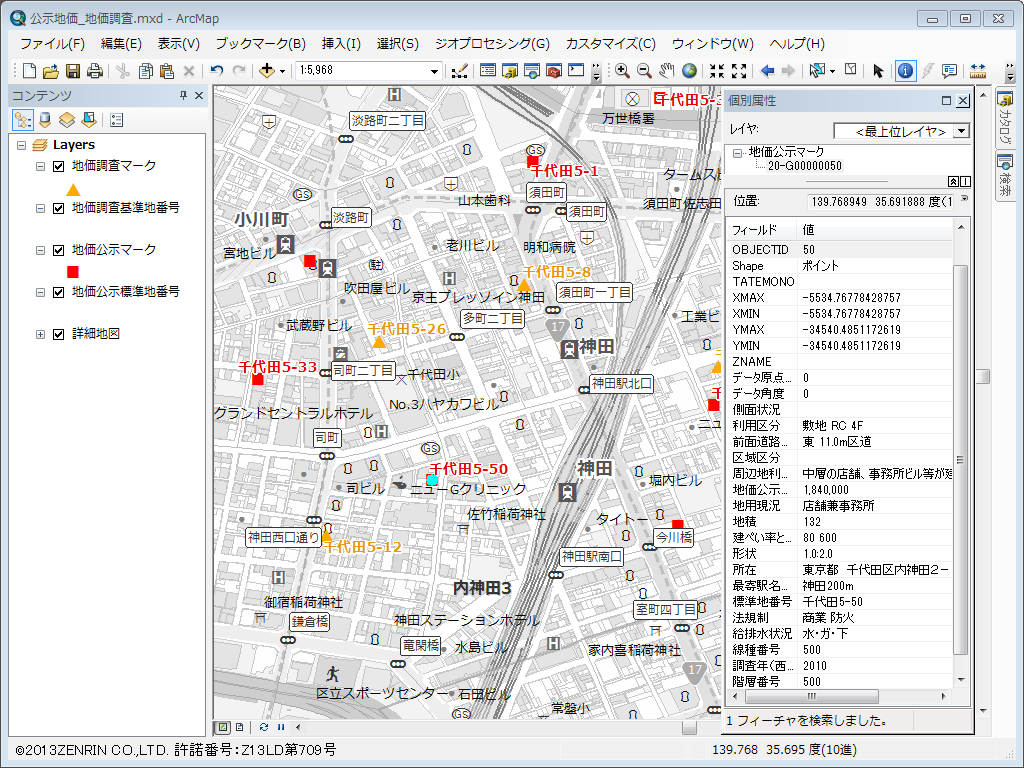This screenshot has width=1024, height=768.
Task: Activate the Identify tool
Action: point(905,71)
